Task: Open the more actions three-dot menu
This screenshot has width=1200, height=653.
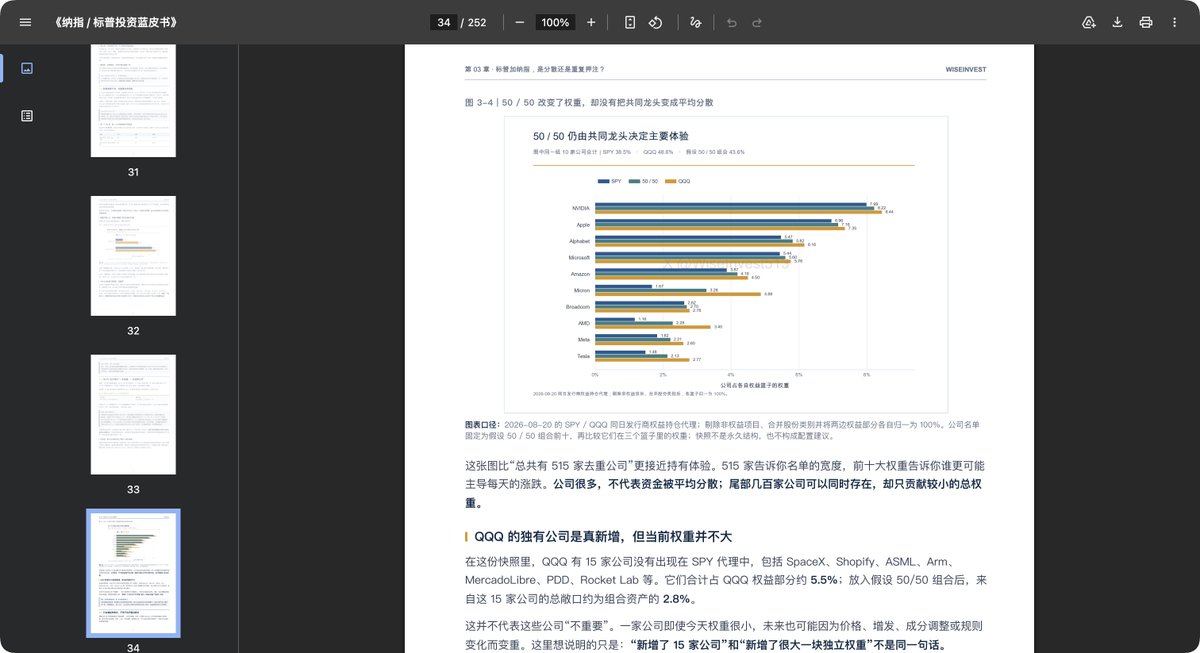Action: click(x=1175, y=22)
